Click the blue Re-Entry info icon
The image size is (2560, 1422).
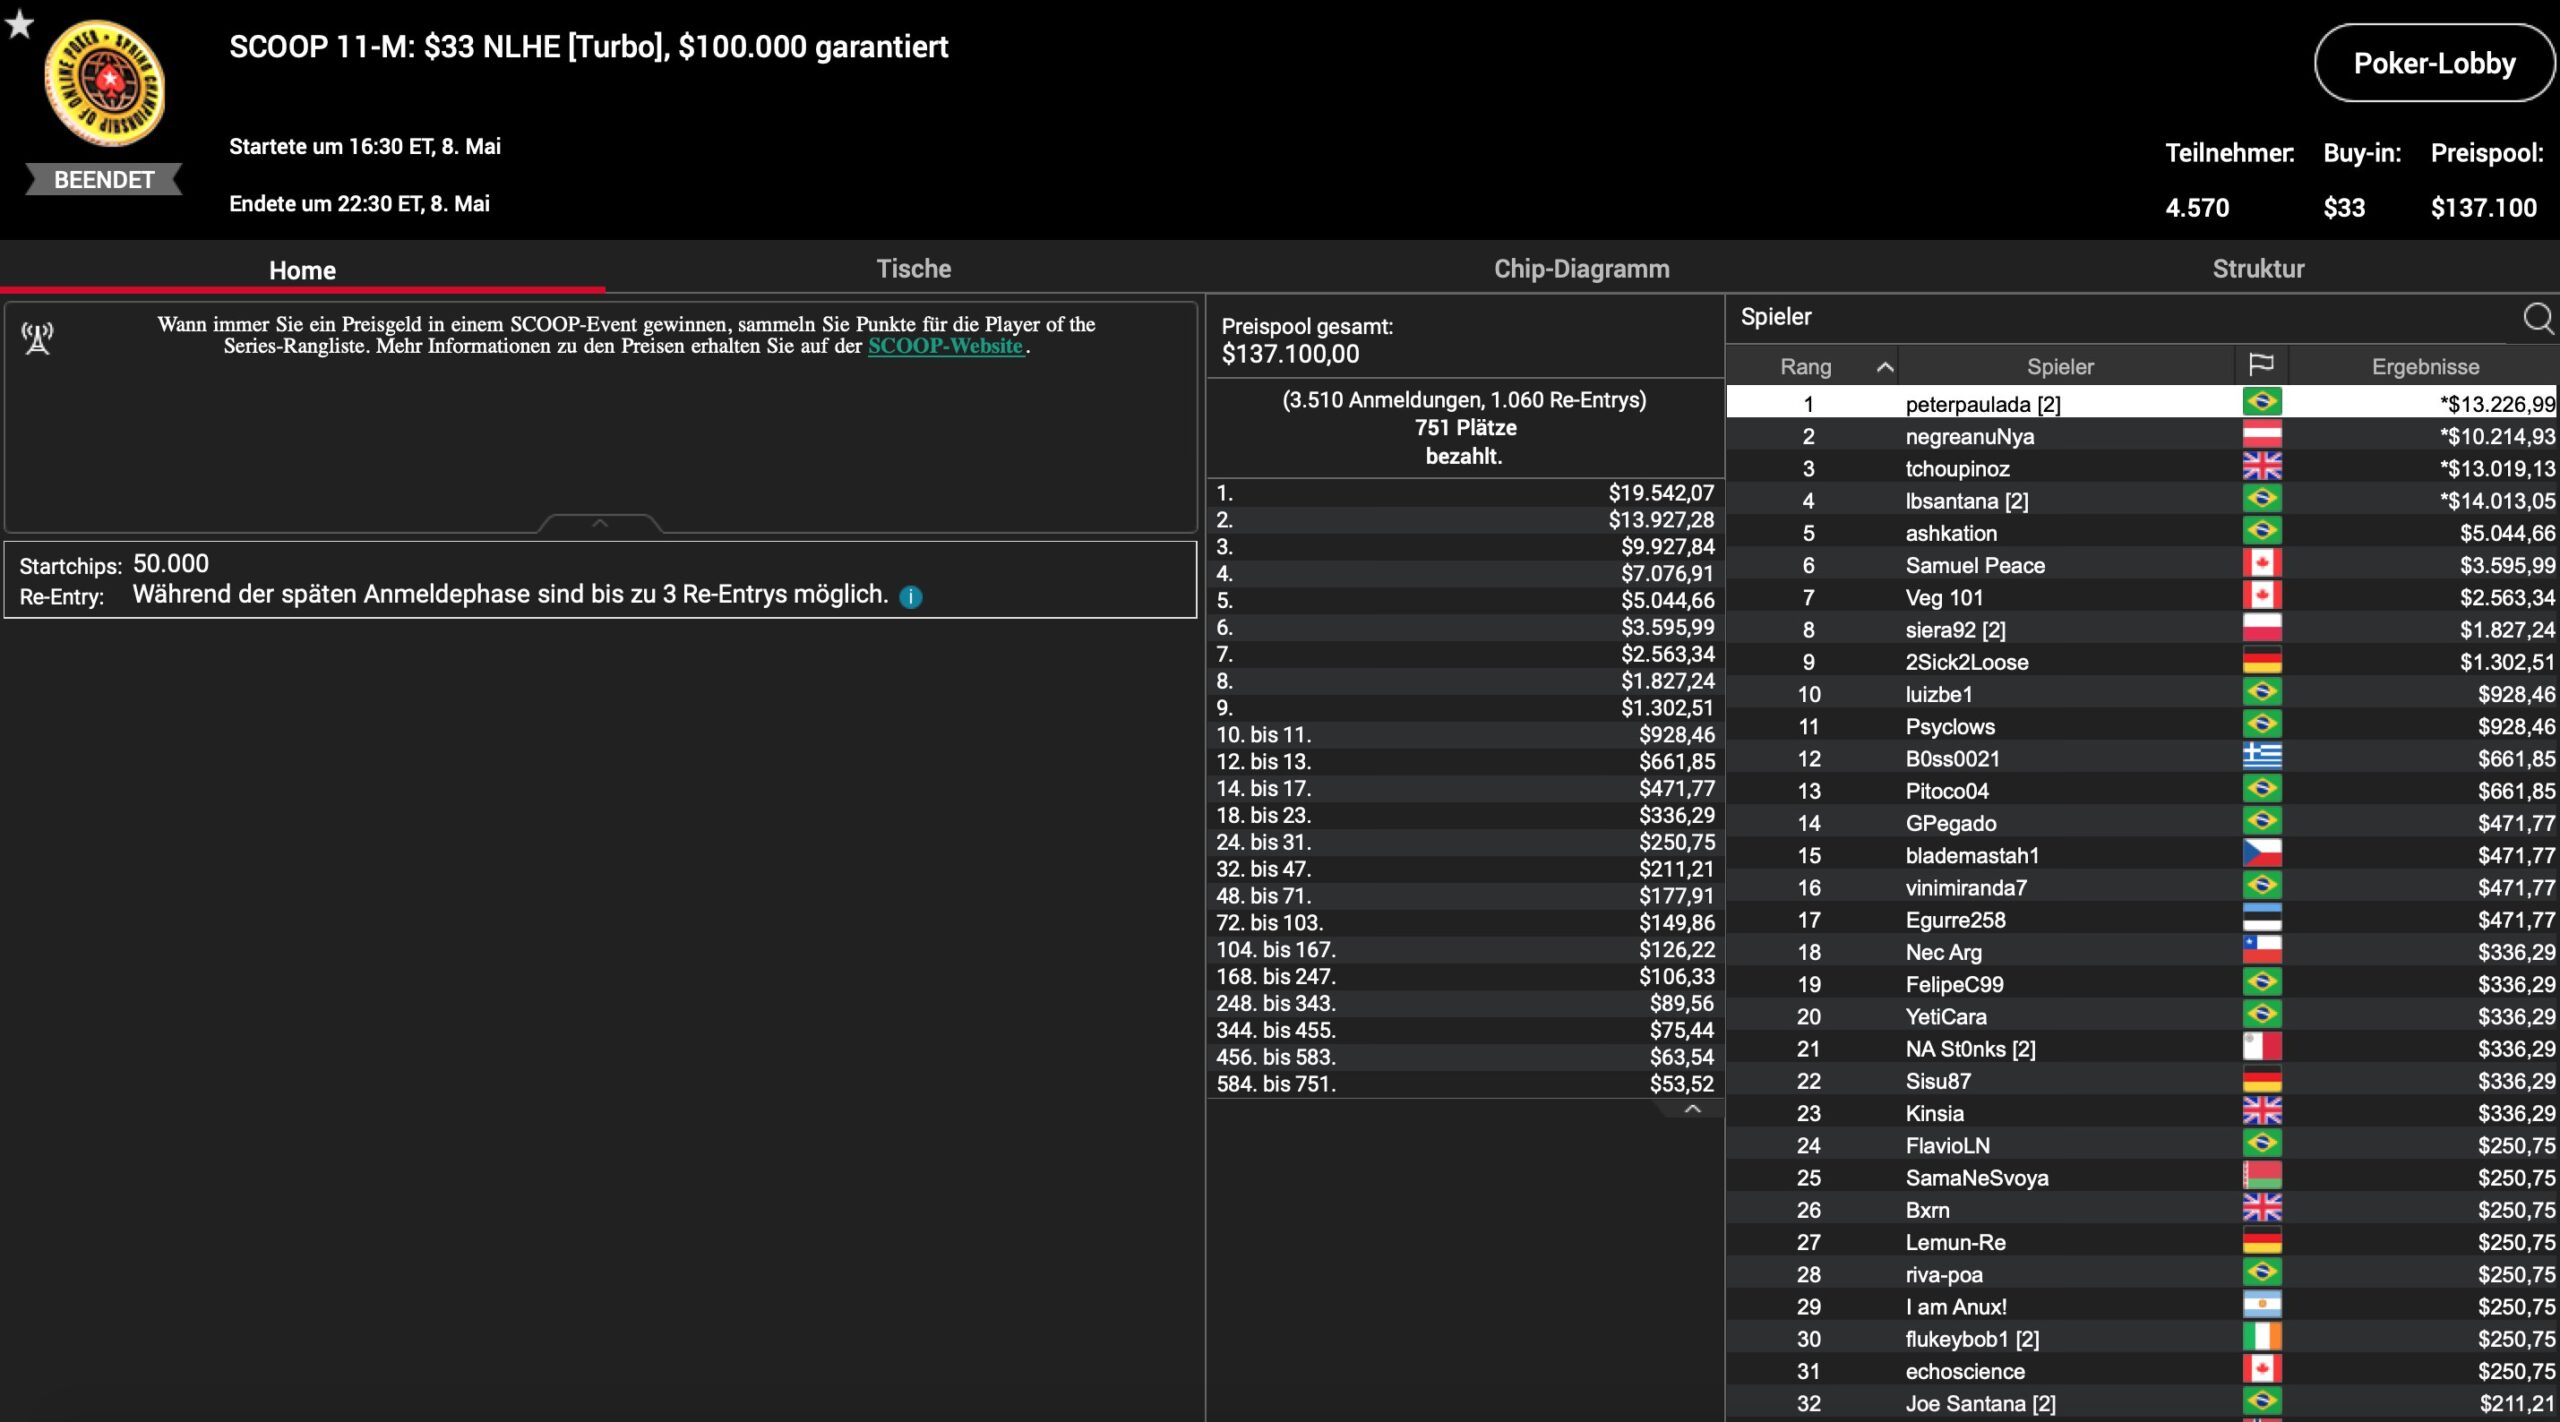(910, 597)
